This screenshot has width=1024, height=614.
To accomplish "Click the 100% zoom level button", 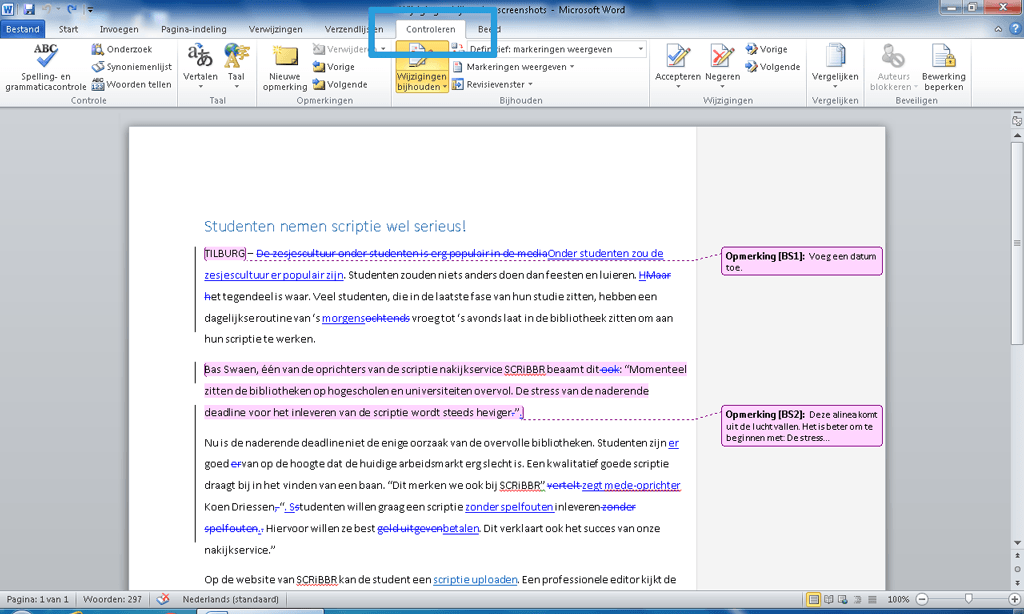I will coord(898,599).
